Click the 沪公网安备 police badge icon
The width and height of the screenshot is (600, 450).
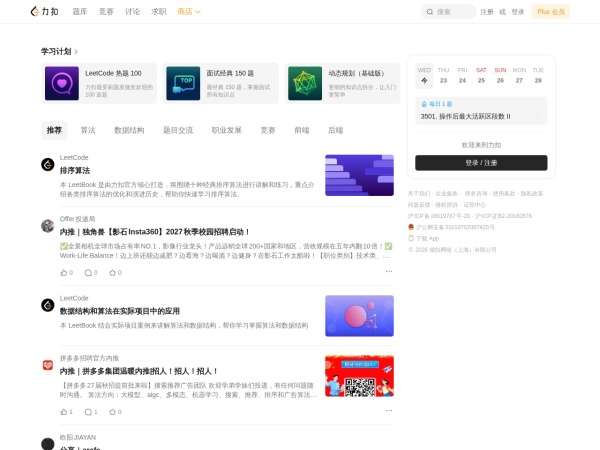click(411, 227)
